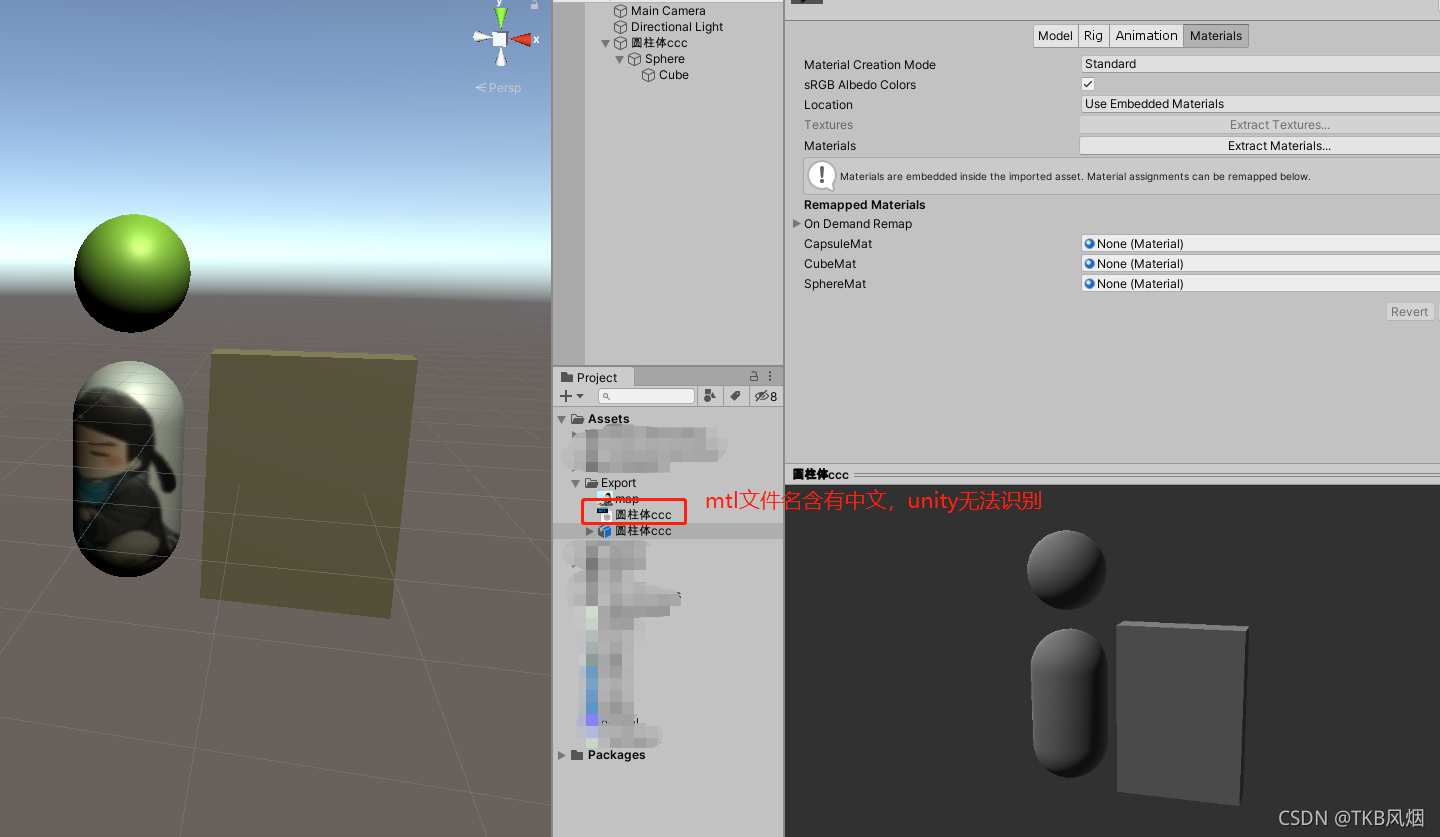
Task: Open the Animation tab
Action: tap(1146, 36)
